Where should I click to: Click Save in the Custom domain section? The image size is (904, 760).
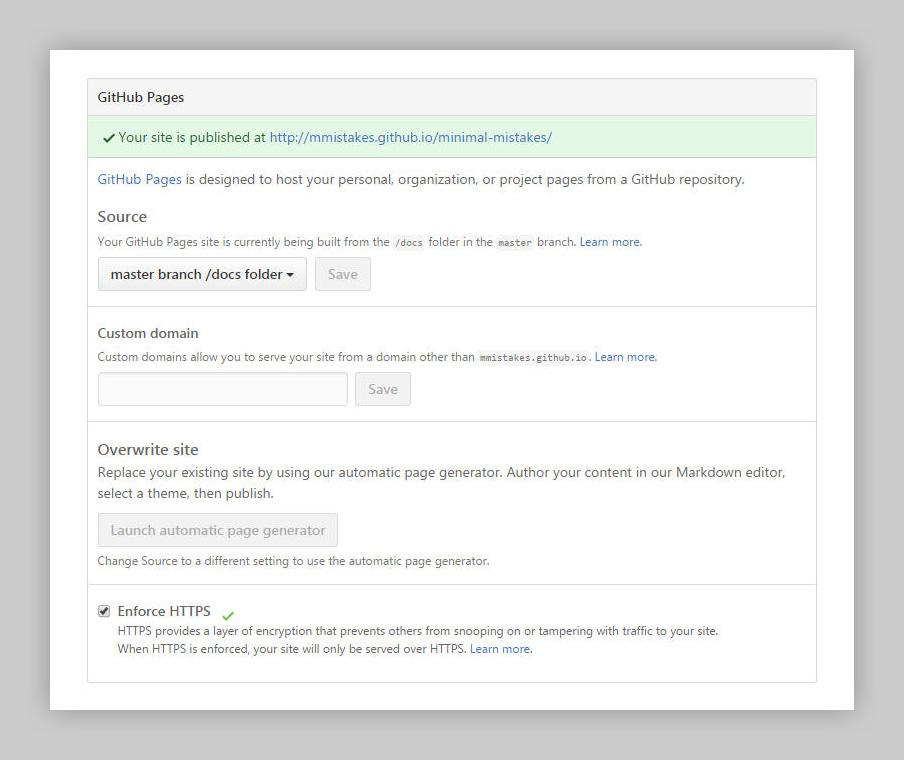pos(382,388)
